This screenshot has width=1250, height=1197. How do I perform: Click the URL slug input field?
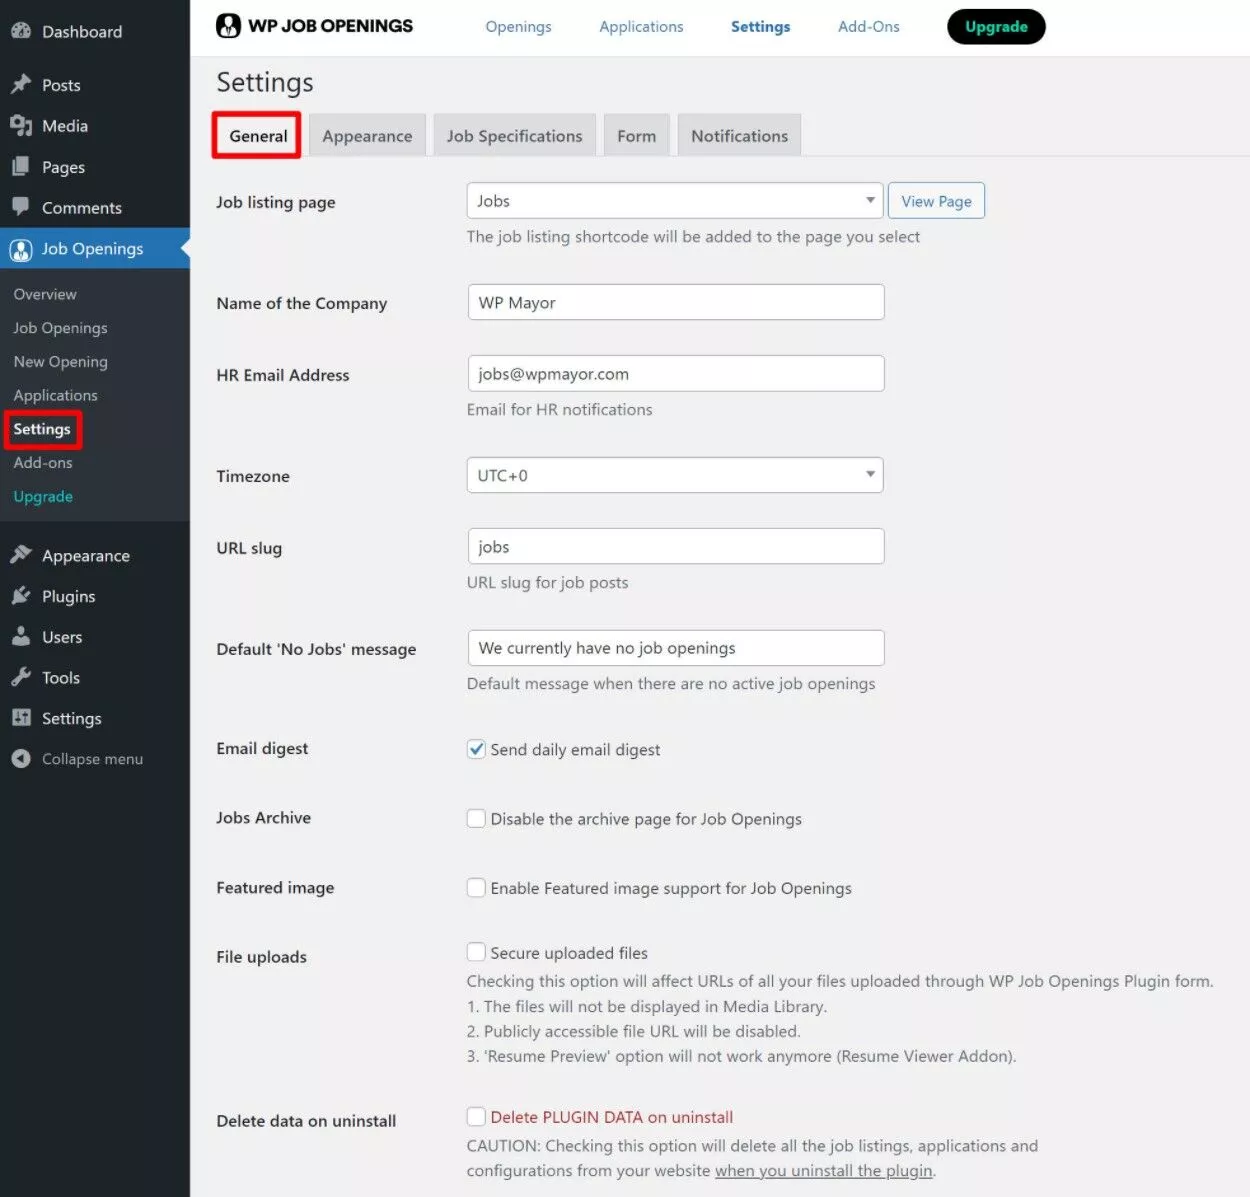[x=676, y=546]
